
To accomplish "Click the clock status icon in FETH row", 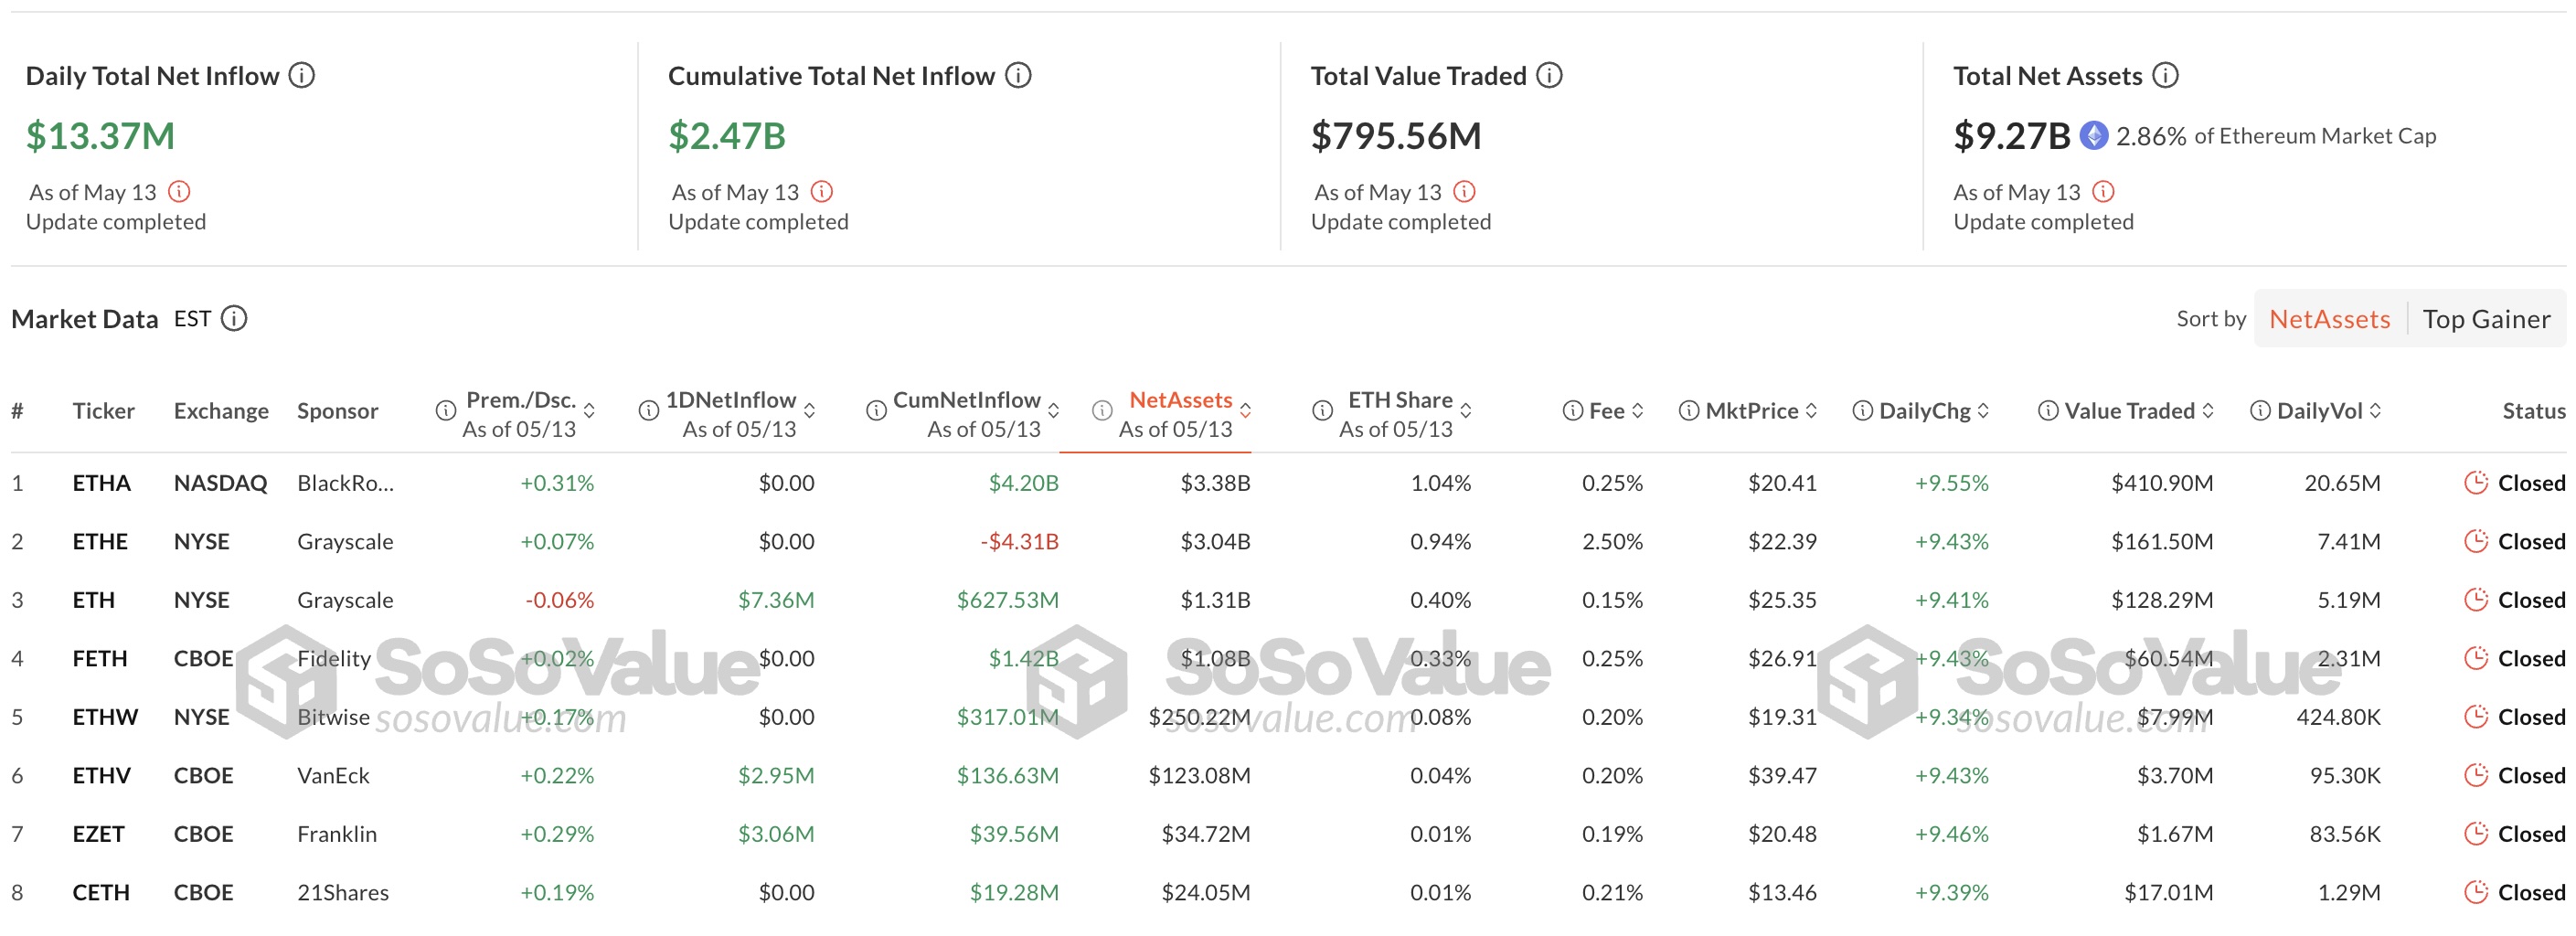I will (x=2476, y=658).
